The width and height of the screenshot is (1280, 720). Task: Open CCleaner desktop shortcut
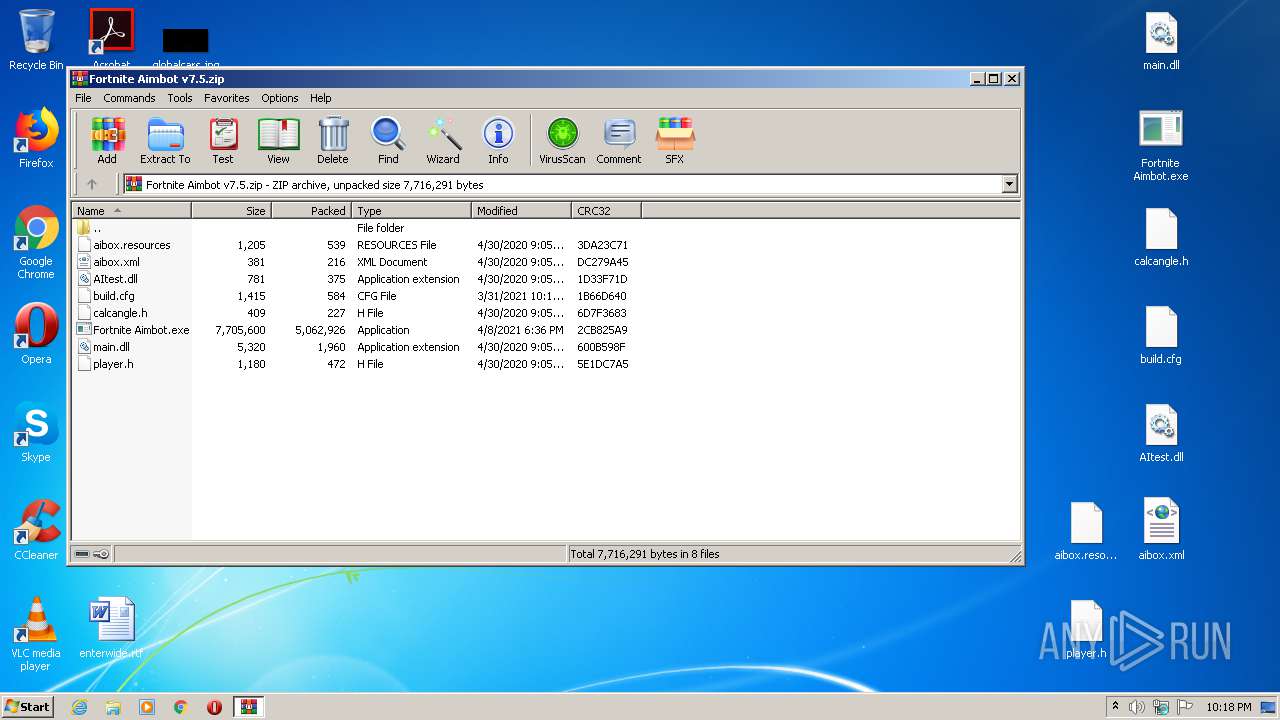[36, 530]
